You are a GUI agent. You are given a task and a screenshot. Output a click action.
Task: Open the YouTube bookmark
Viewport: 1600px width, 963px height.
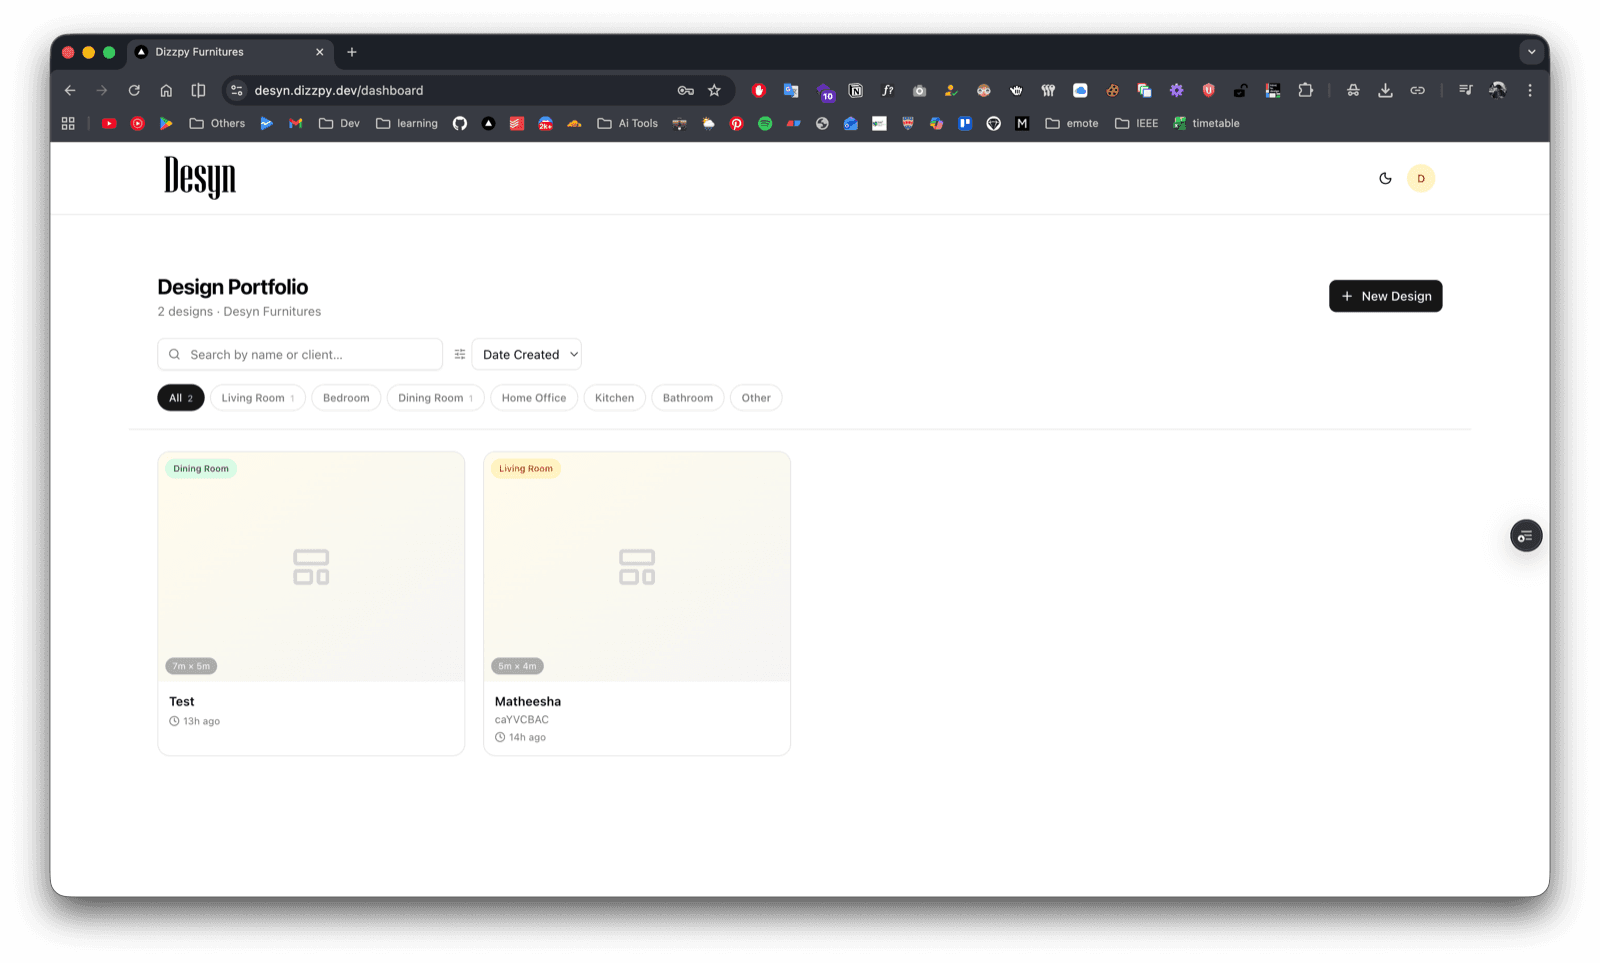click(x=109, y=123)
